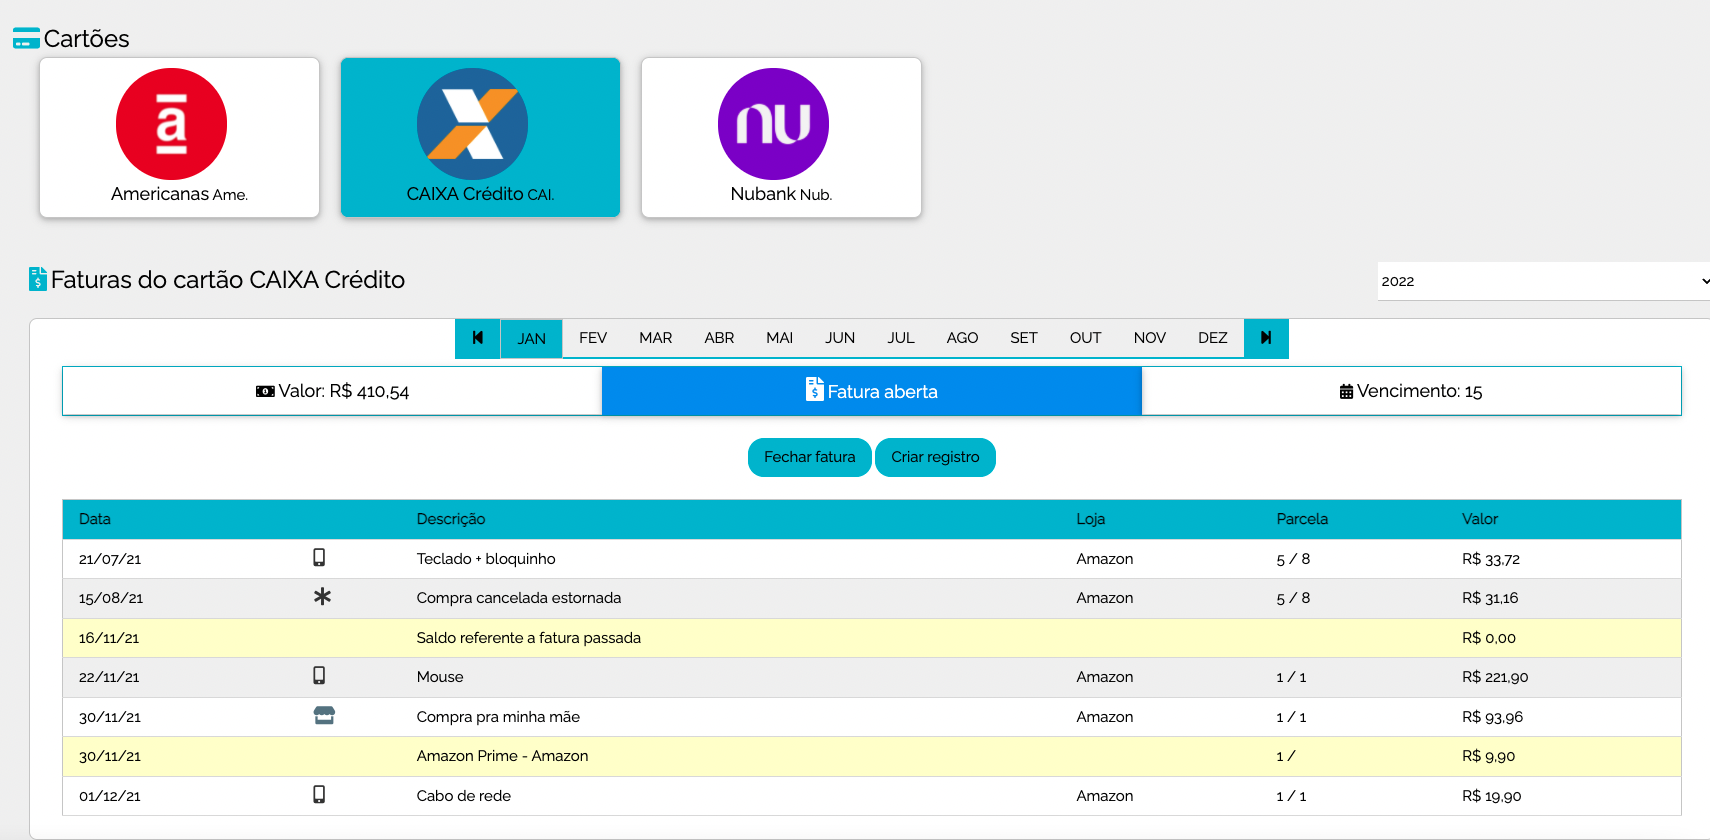The height and width of the screenshot is (840, 1710).
Task: Click the phone icon on Teclado row
Action: tap(319, 558)
